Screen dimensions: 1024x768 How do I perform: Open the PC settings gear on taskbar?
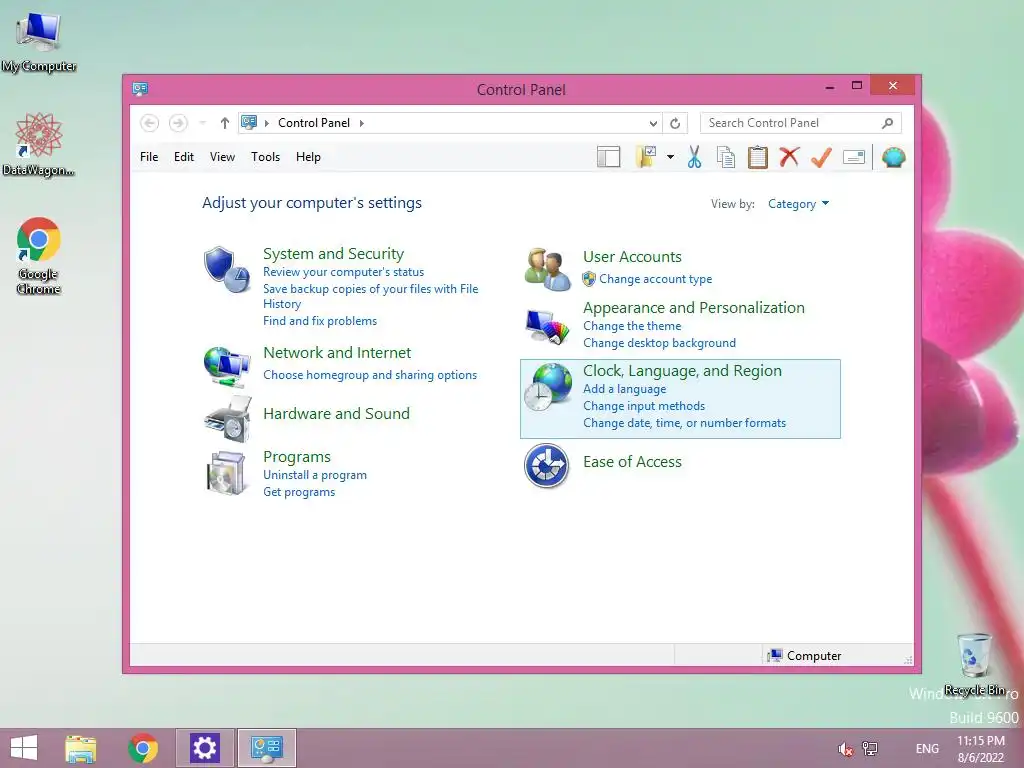pos(204,748)
